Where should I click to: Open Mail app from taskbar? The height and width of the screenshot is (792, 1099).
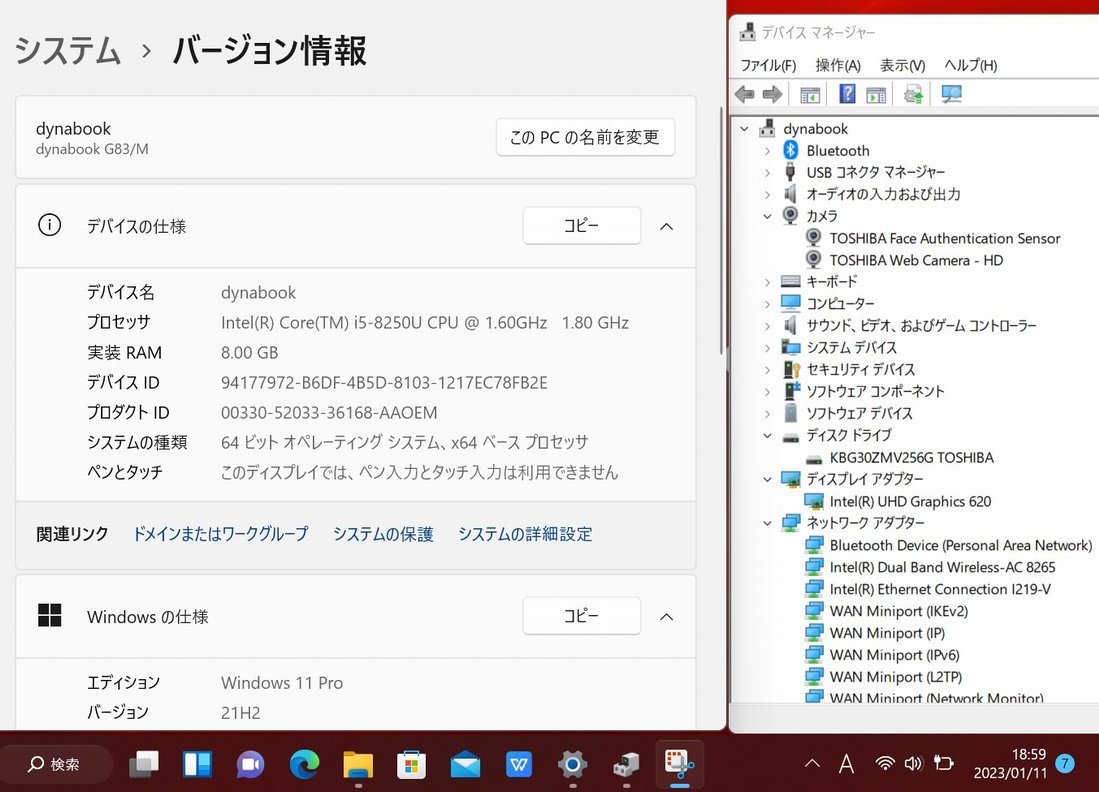[x=465, y=764]
